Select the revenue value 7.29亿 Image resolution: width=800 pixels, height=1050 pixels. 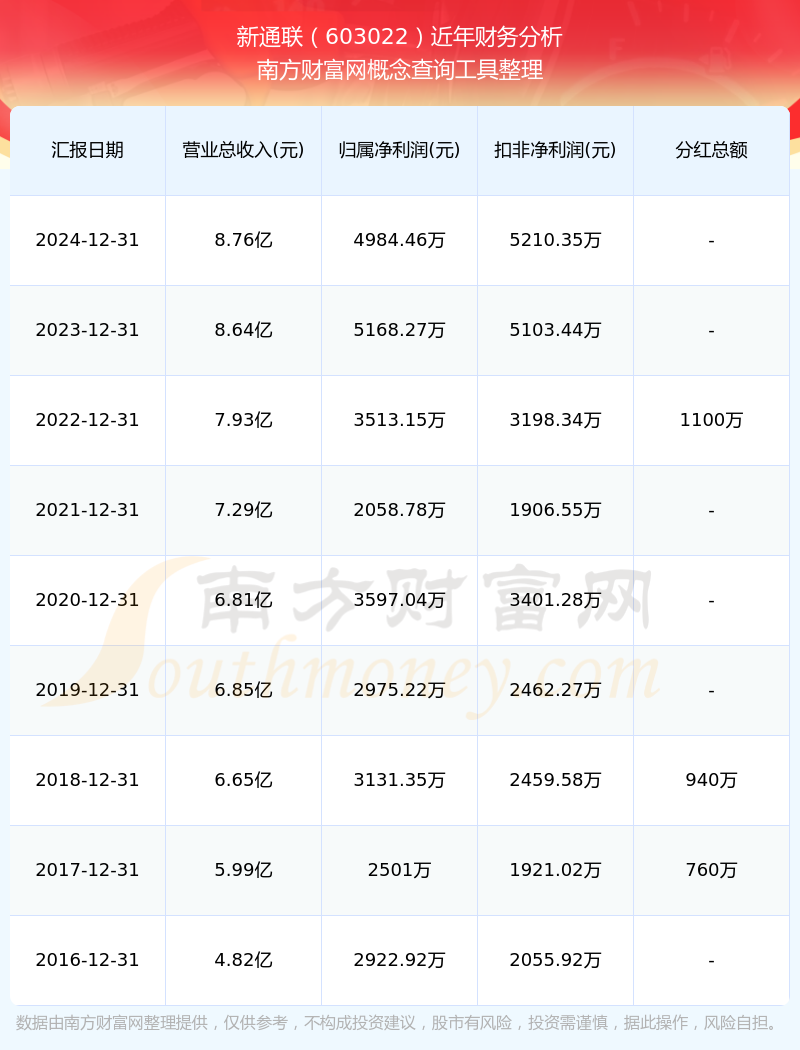[243, 510]
